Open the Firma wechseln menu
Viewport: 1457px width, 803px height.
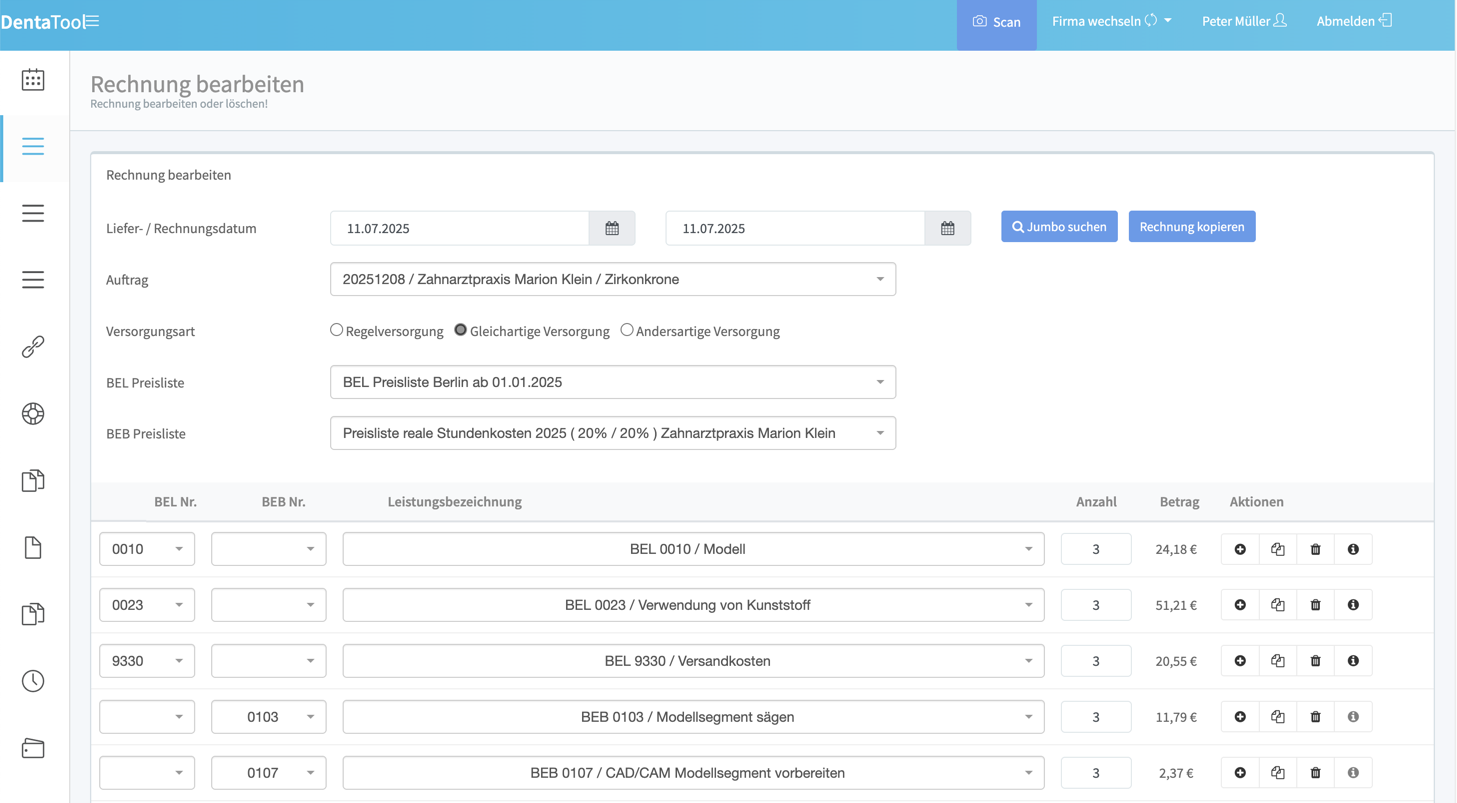[1110, 21]
